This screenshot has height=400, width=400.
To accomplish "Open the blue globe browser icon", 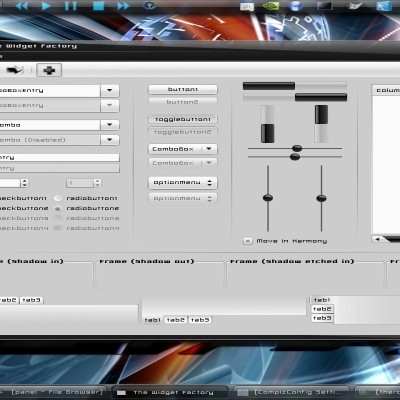I will [x=295, y=6].
